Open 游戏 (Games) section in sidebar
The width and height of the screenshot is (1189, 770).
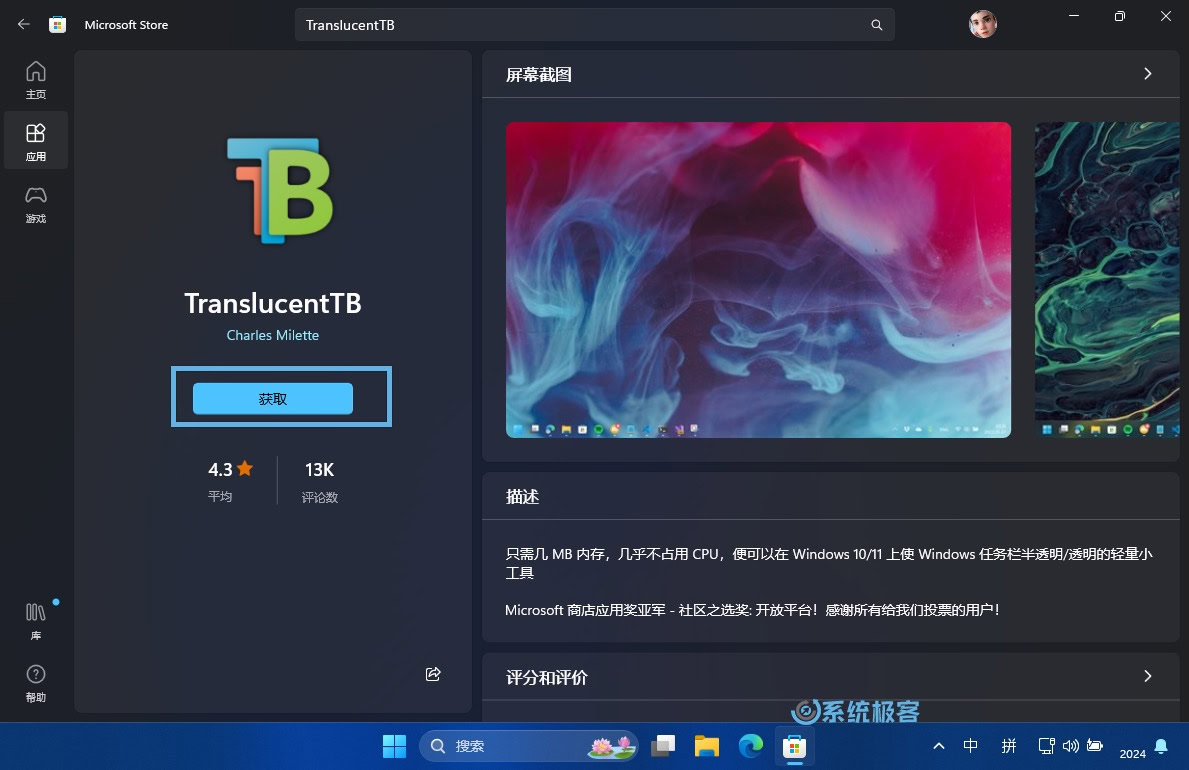point(36,204)
